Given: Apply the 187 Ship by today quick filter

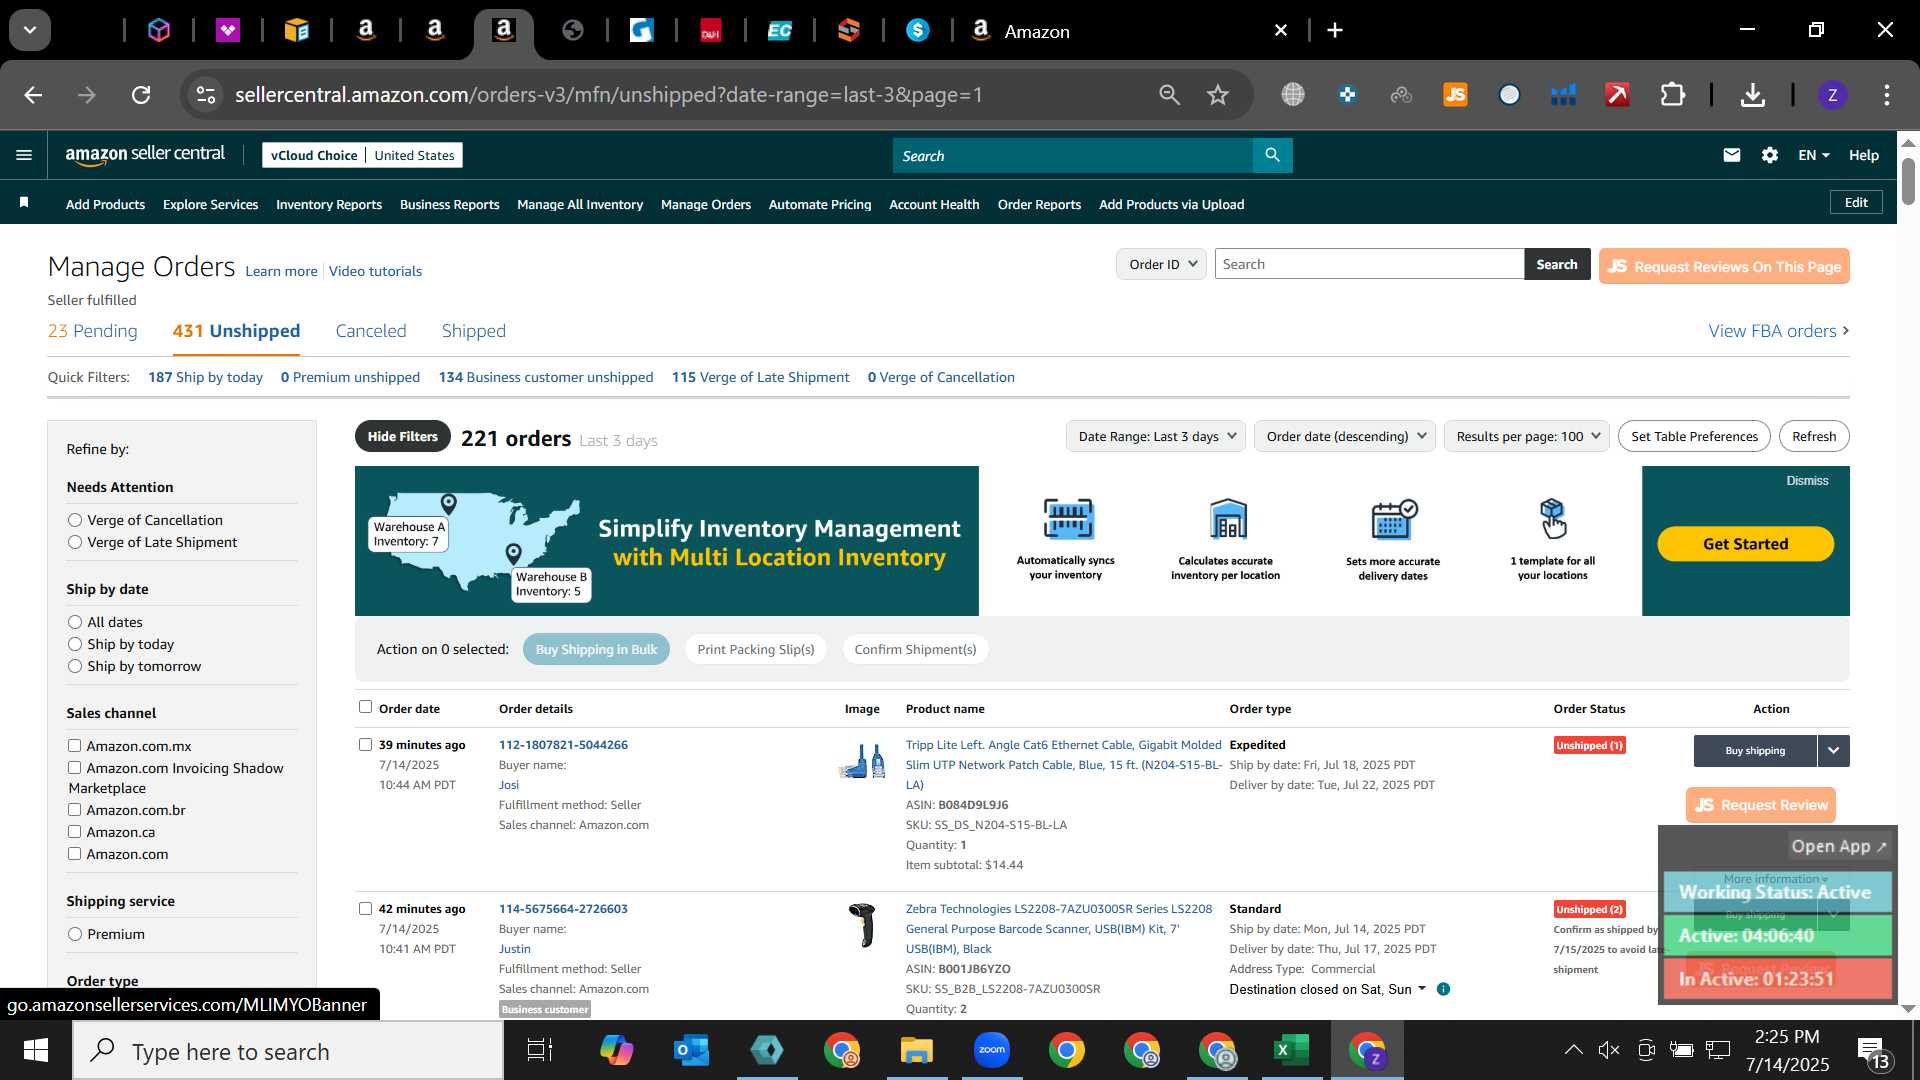Looking at the screenshot, I should click(205, 377).
